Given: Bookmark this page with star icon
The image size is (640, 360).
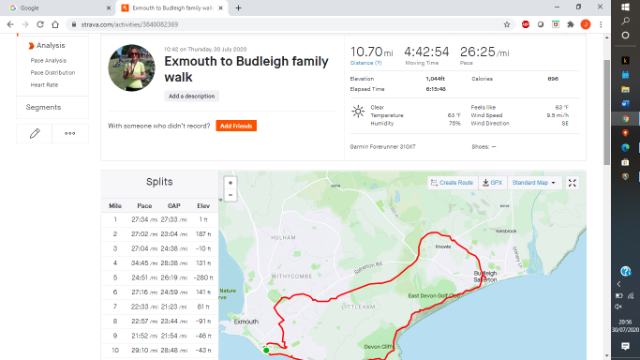Looking at the screenshot, I should pyautogui.click(x=507, y=24).
